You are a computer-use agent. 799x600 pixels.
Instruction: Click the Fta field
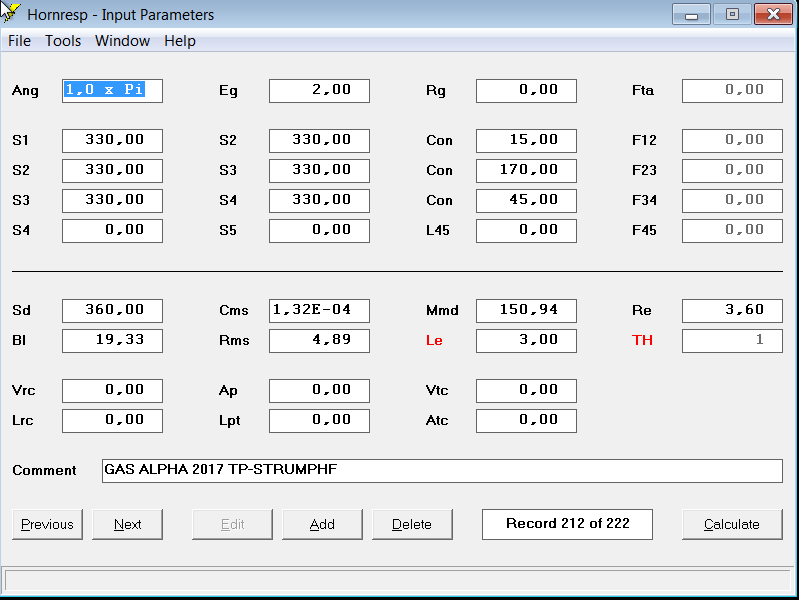[732, 91]
